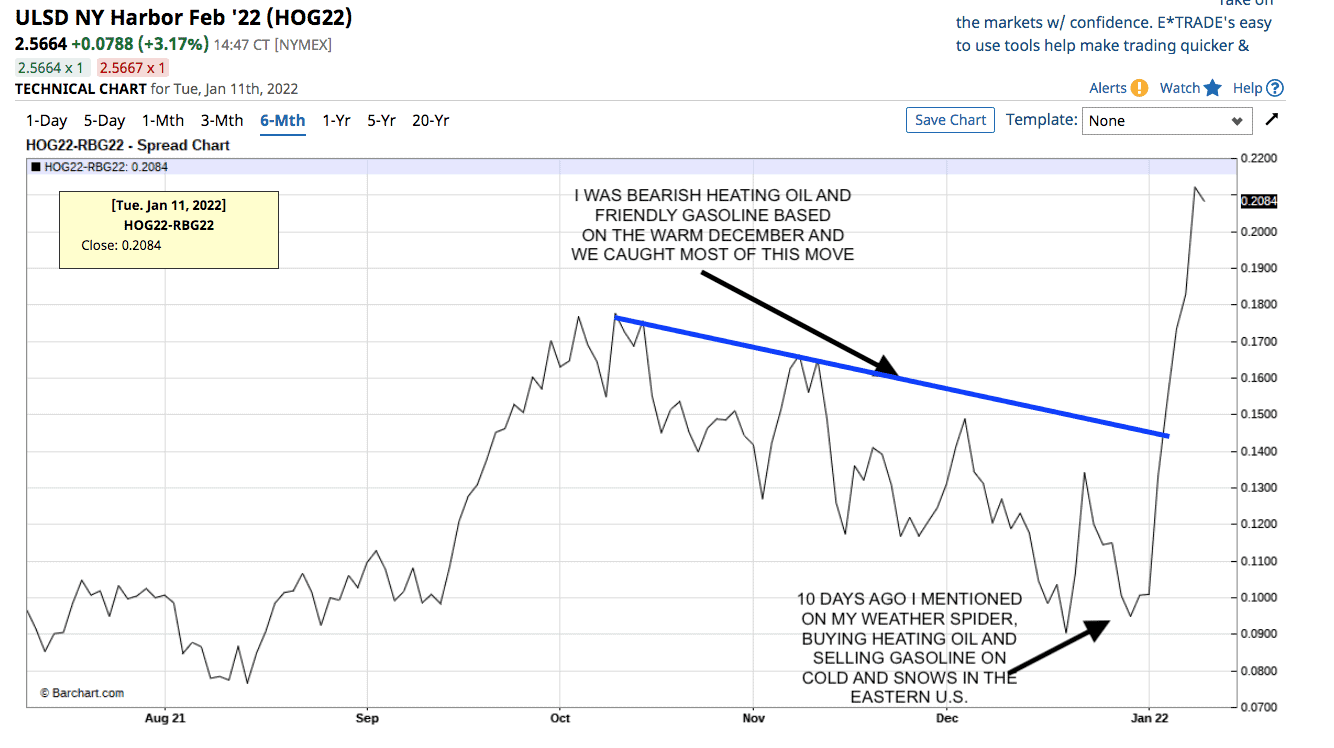
Task: Select the 20-Yr chart period
Action: point(430,120)
